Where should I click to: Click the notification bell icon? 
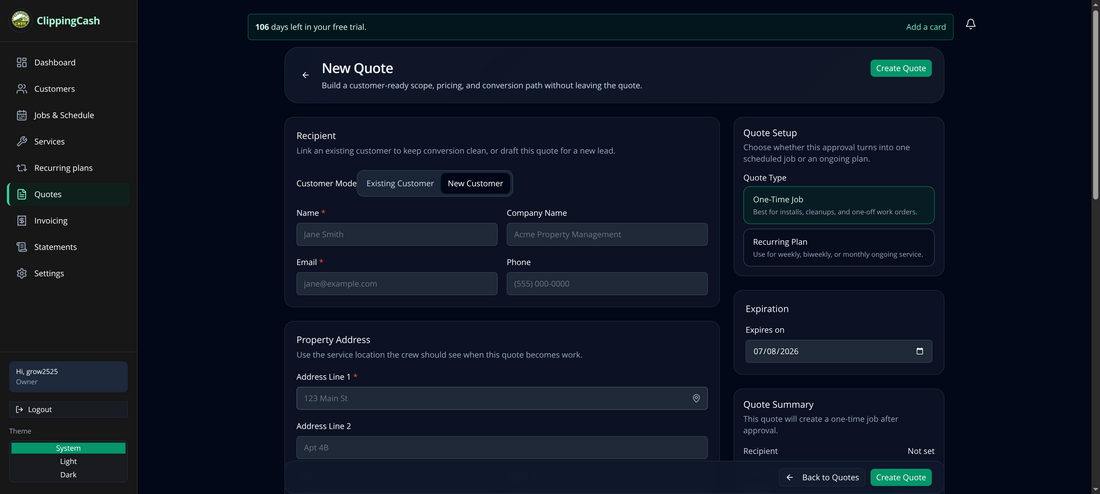(x=971, y=25)
